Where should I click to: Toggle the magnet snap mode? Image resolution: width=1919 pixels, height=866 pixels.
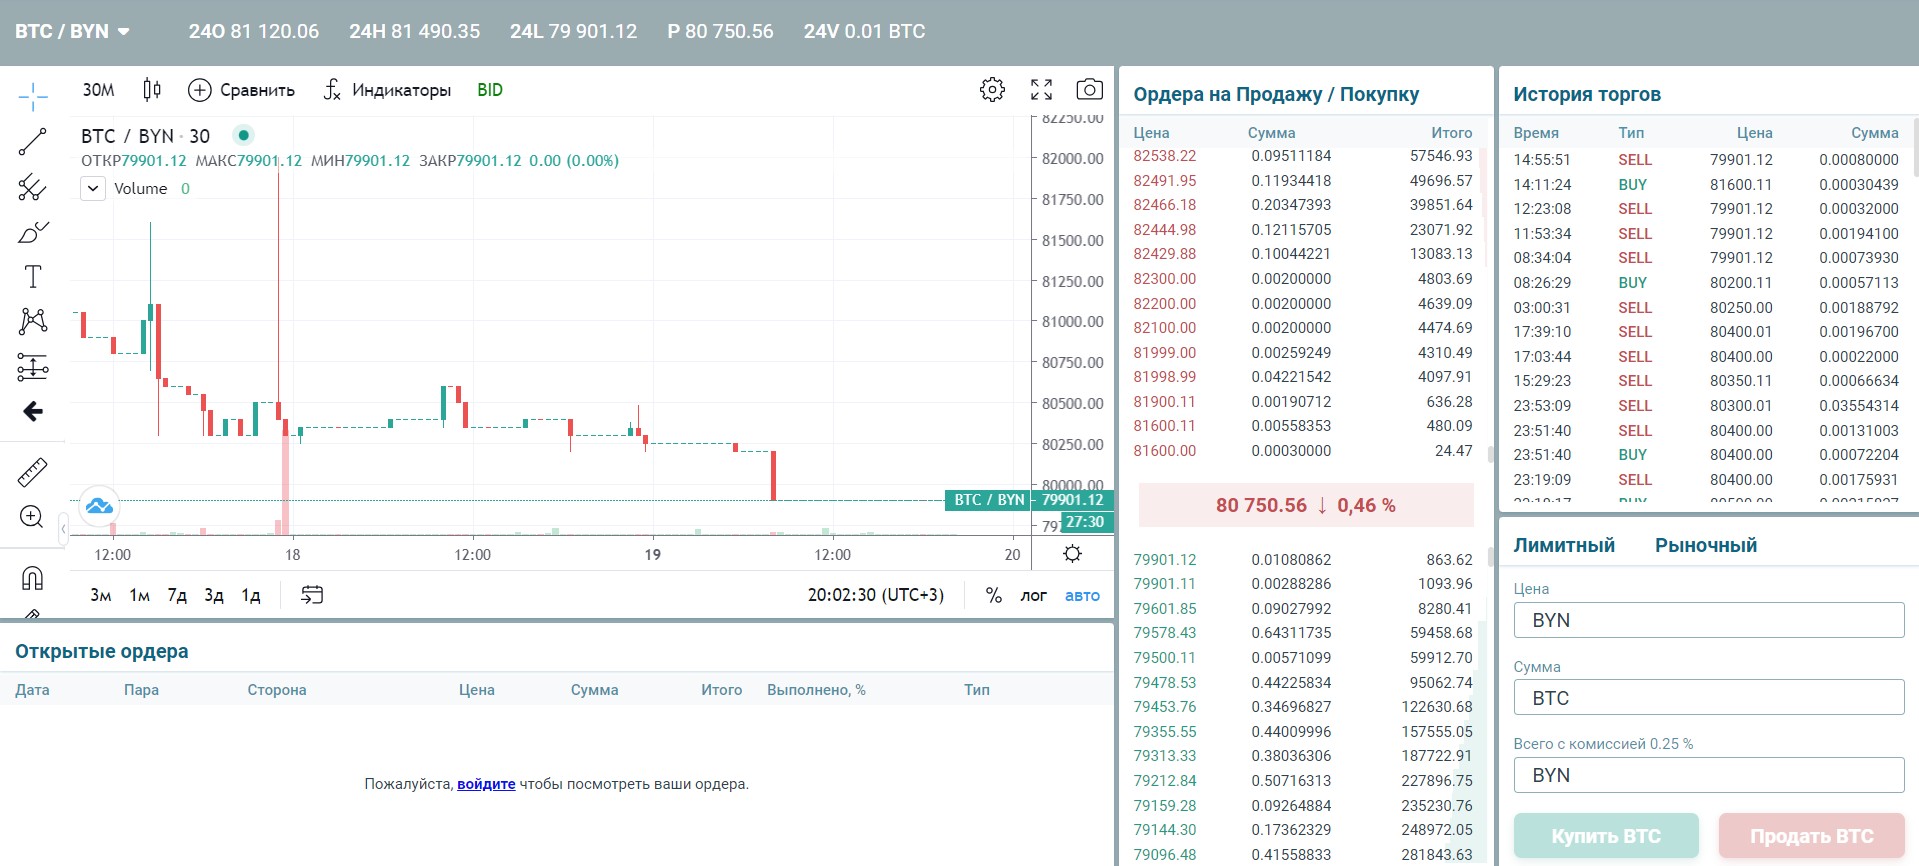pos(33,578)
